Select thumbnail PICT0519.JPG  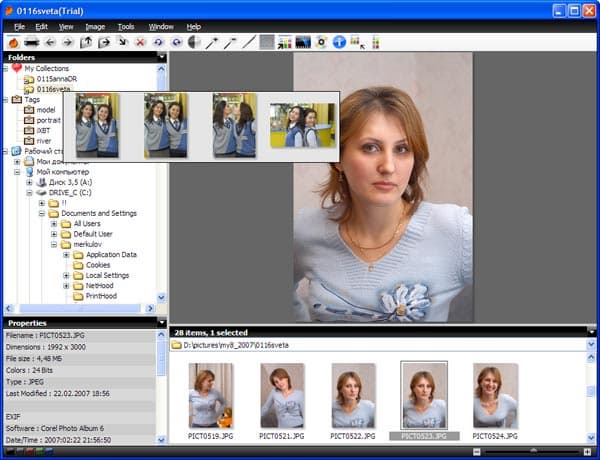[x=210, y=396]
